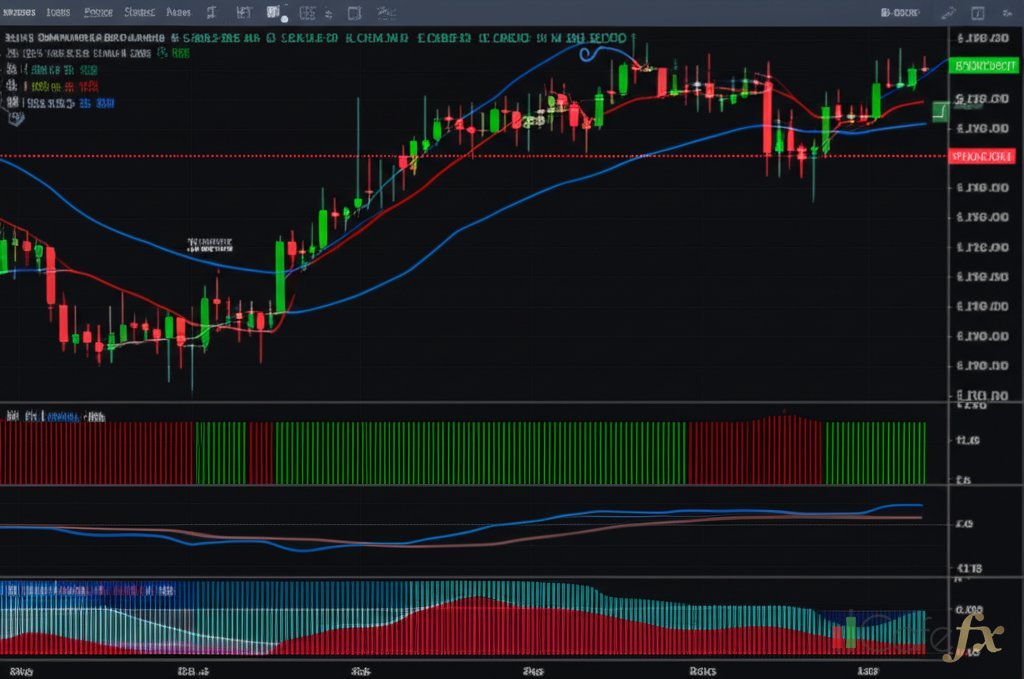Image resolution: width=1024 pixels, height=679 pixels.
Task: Click the red sell price label
Action: [983, 156]
